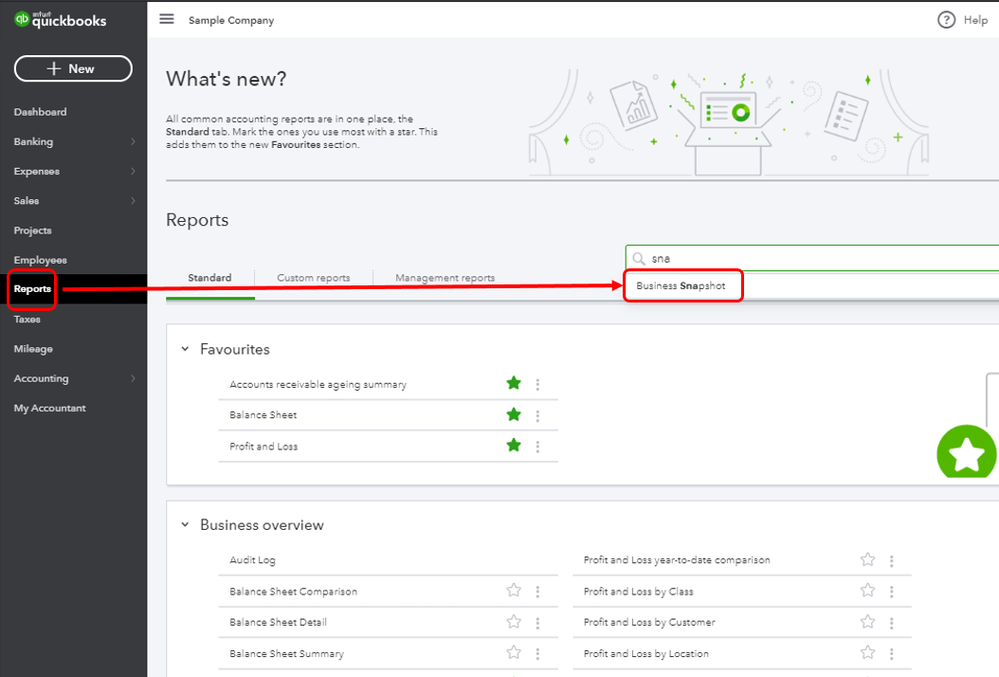Unfavourite Accounts receivable ageing summary star
The height and width of the screenshot is (677, 999).
pos(514,383)
